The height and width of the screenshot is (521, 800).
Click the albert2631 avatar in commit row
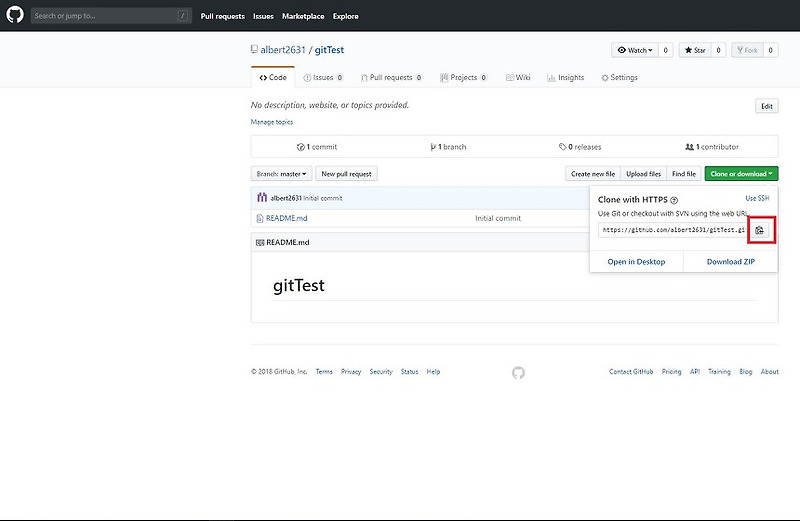262,197
